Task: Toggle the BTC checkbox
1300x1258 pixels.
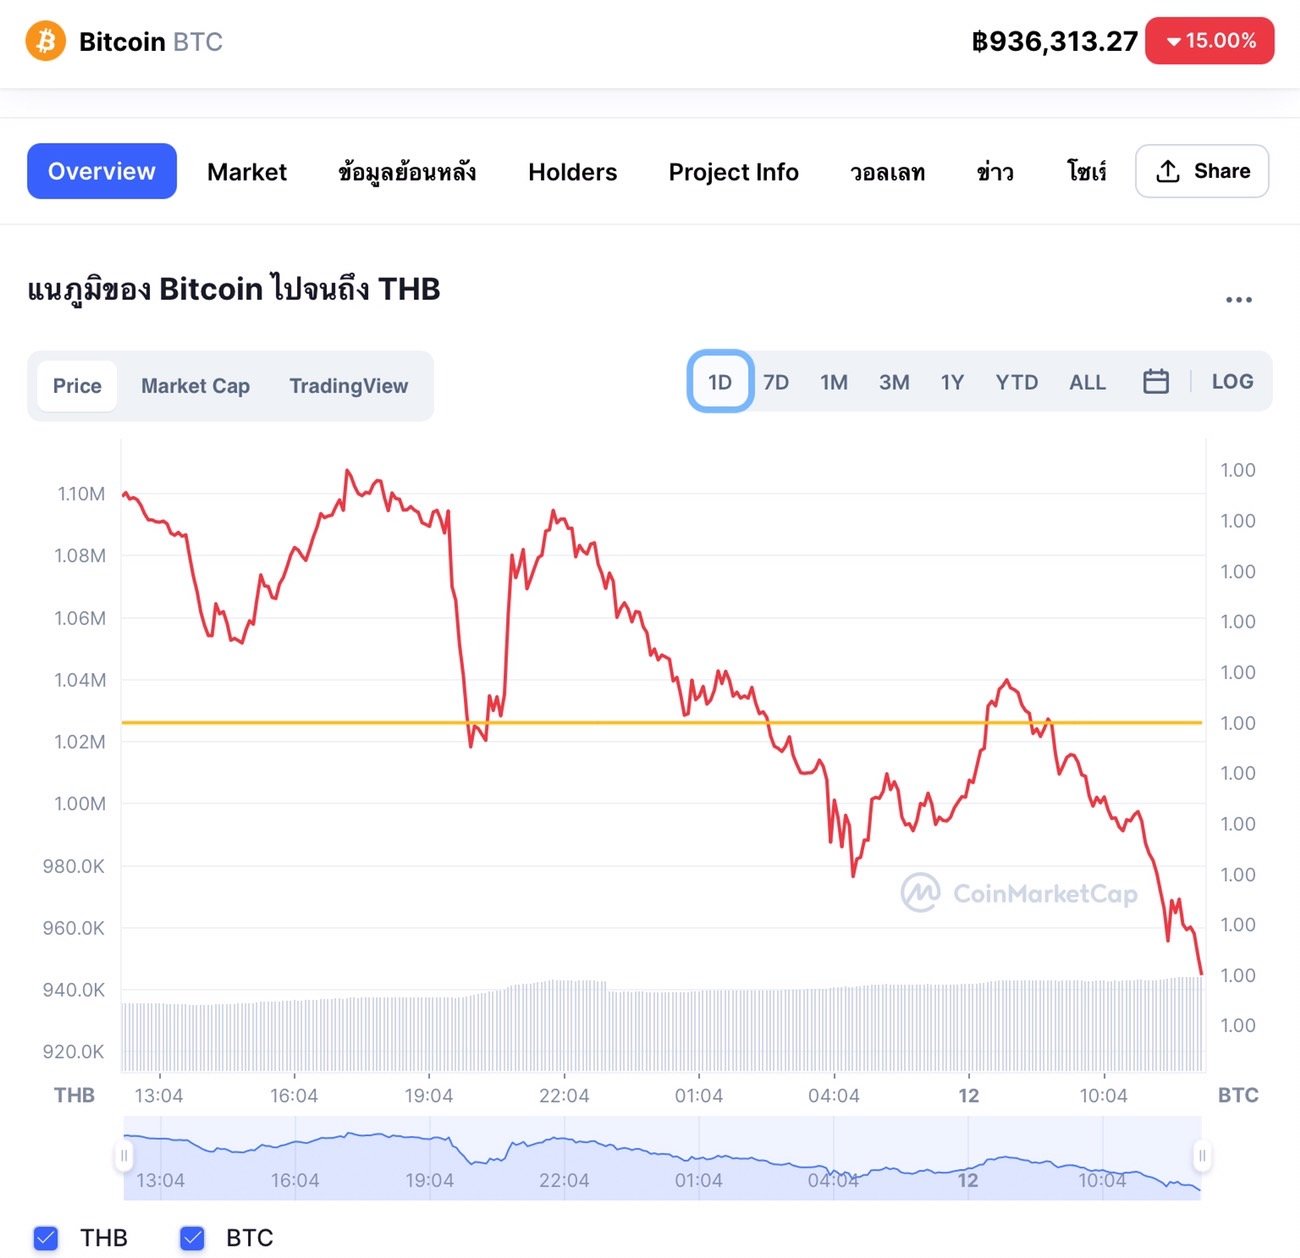Action: (193, 1238)
